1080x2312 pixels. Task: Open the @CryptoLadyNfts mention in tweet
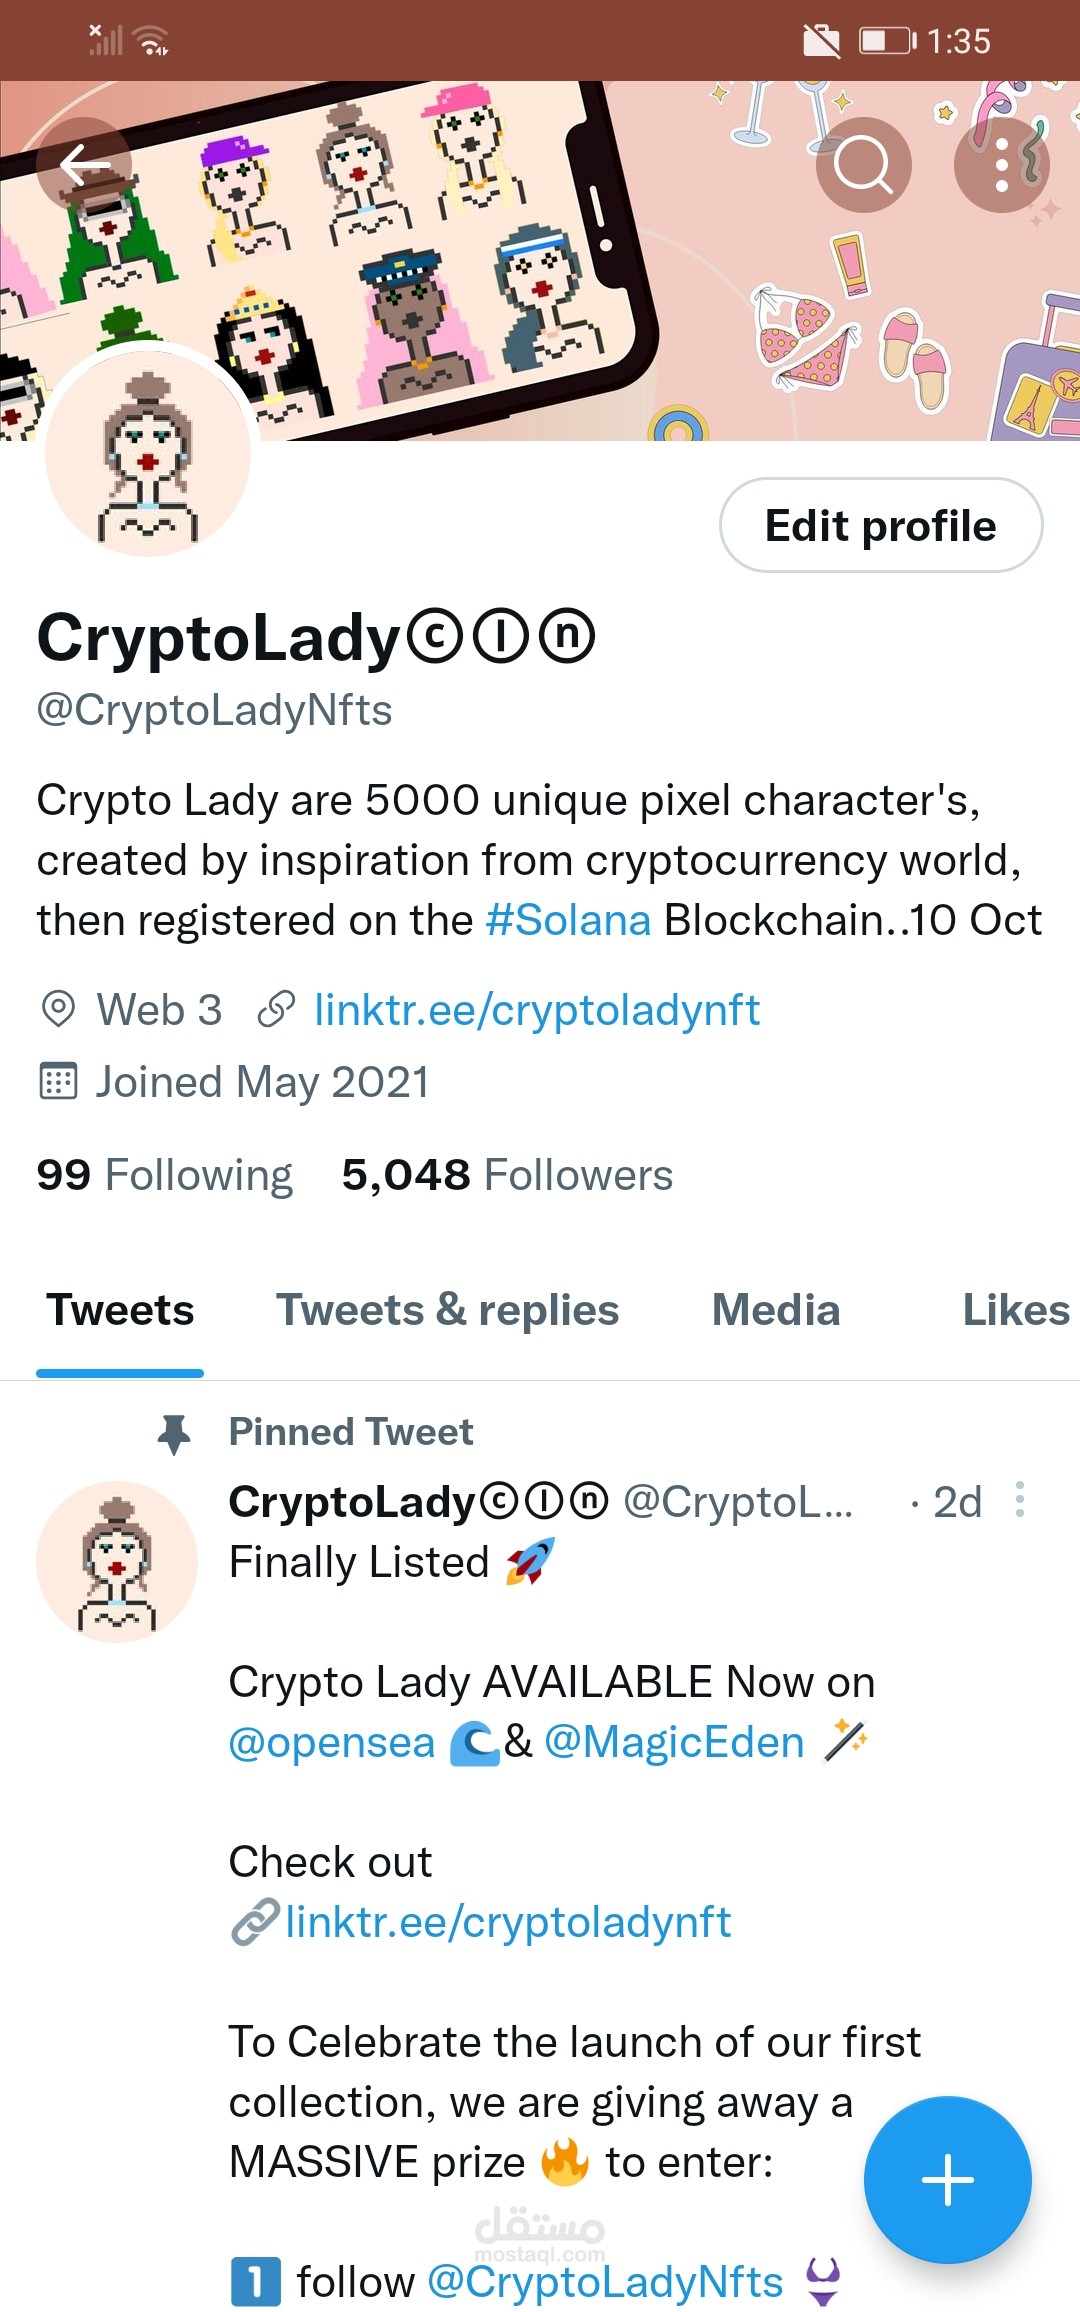coord(605,2282)
